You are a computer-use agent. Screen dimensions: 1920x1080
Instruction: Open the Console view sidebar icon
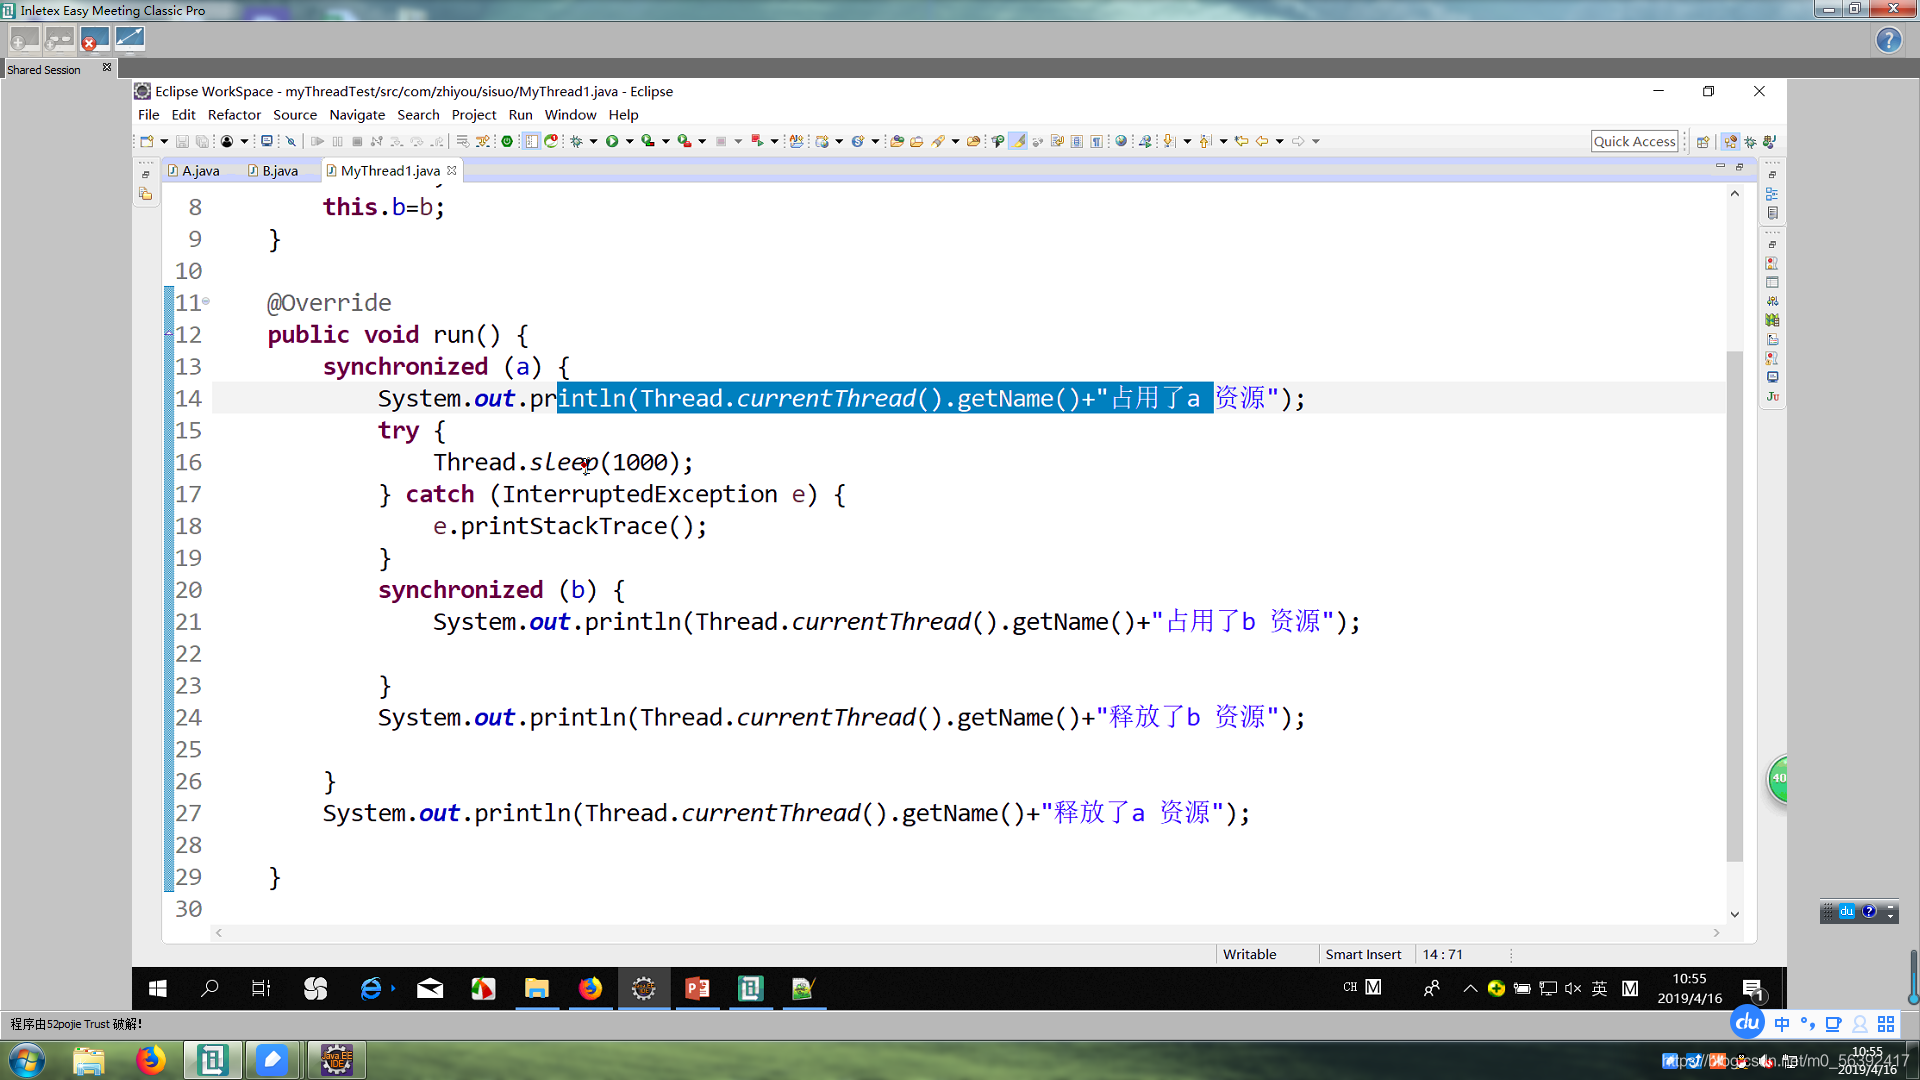1772,377
